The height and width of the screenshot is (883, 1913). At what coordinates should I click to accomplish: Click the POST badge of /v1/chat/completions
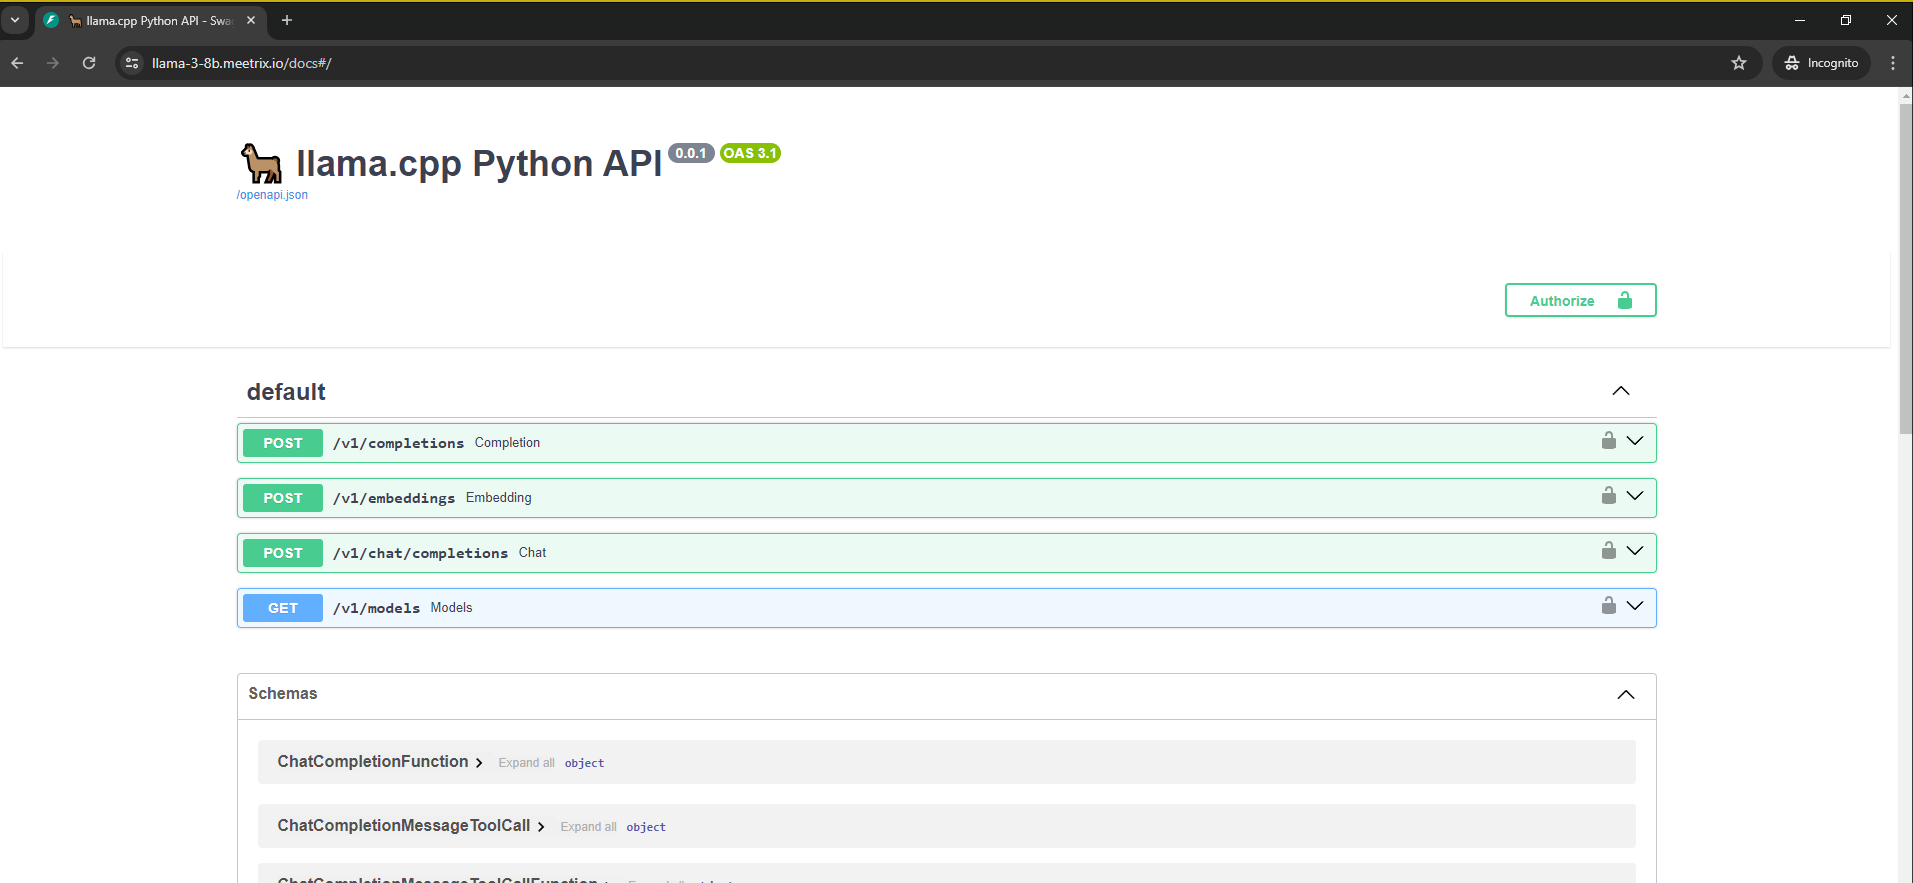[283, 553]
